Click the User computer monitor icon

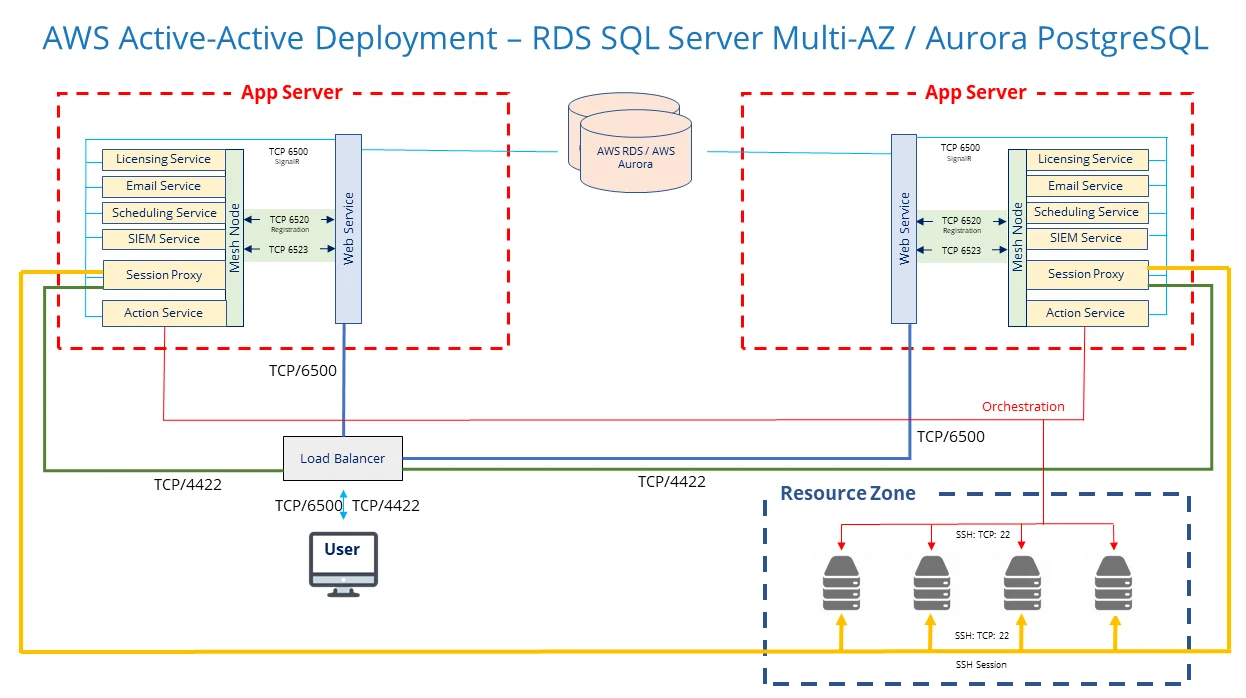[343, 565]
